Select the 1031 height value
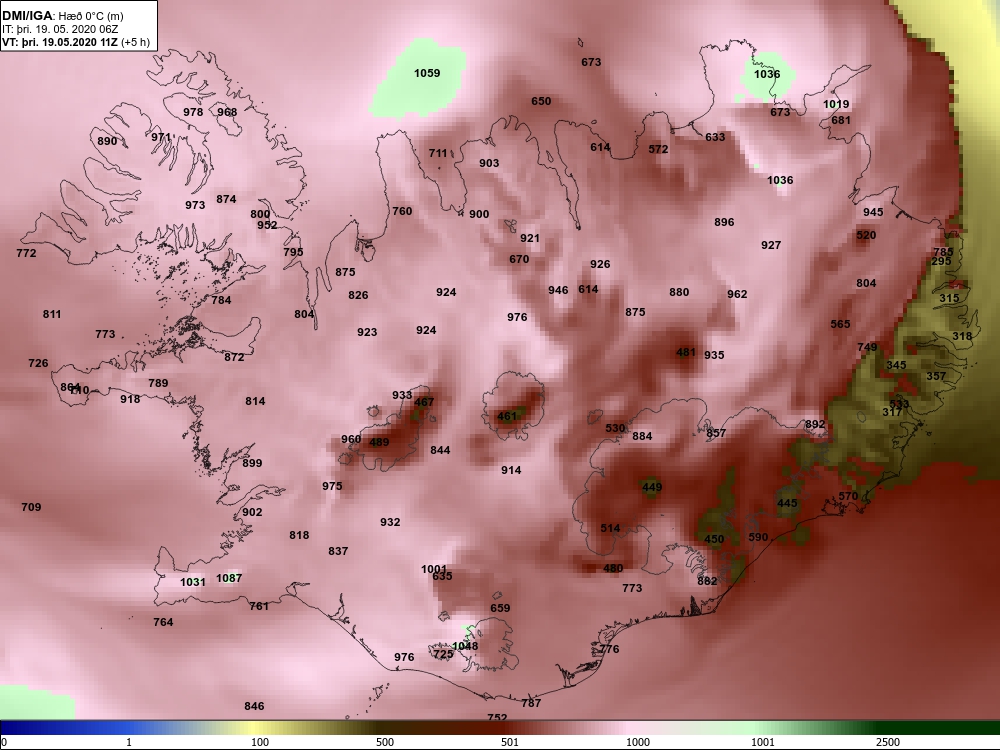1000x750 pixels. point(193,582)
